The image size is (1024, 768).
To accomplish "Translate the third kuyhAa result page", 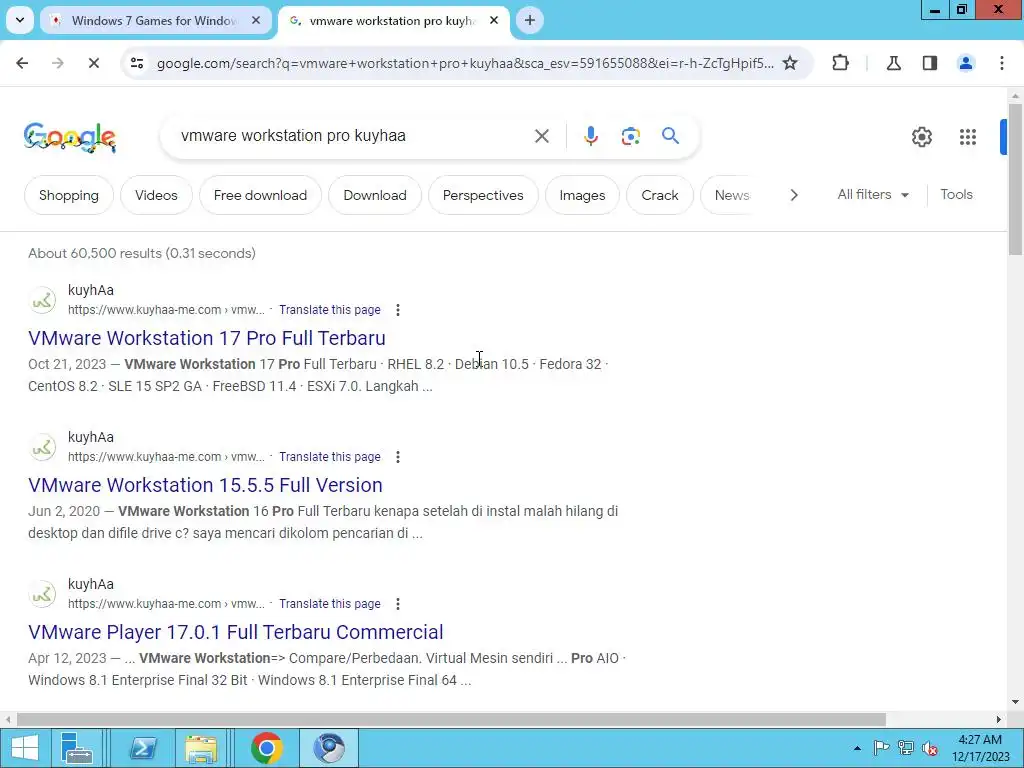I will click(330, 603).
